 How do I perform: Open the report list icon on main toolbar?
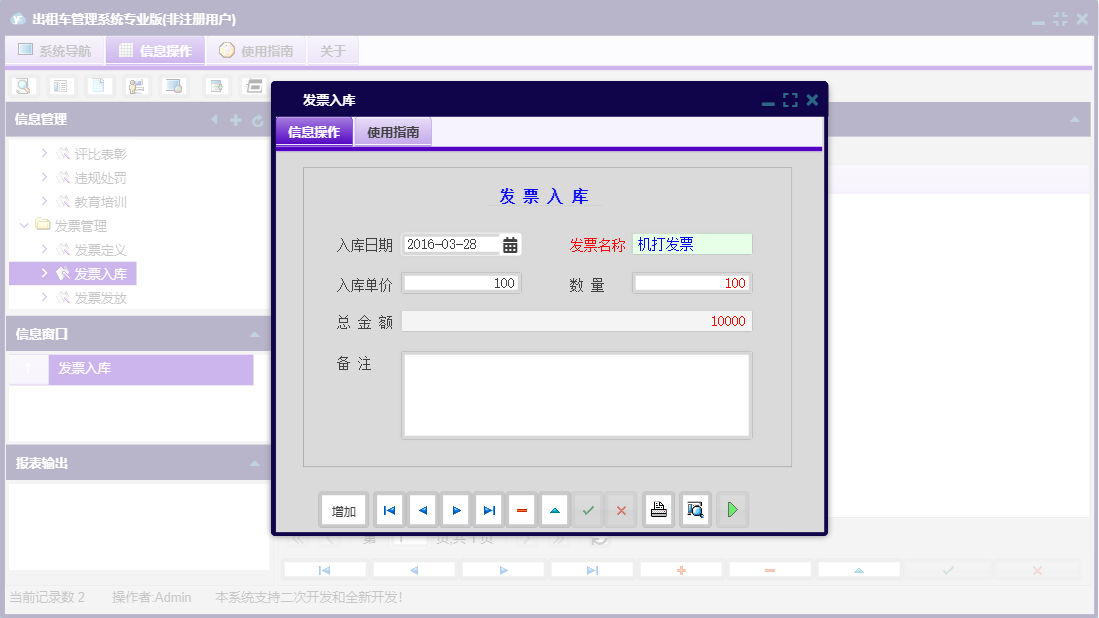[60, 86]
